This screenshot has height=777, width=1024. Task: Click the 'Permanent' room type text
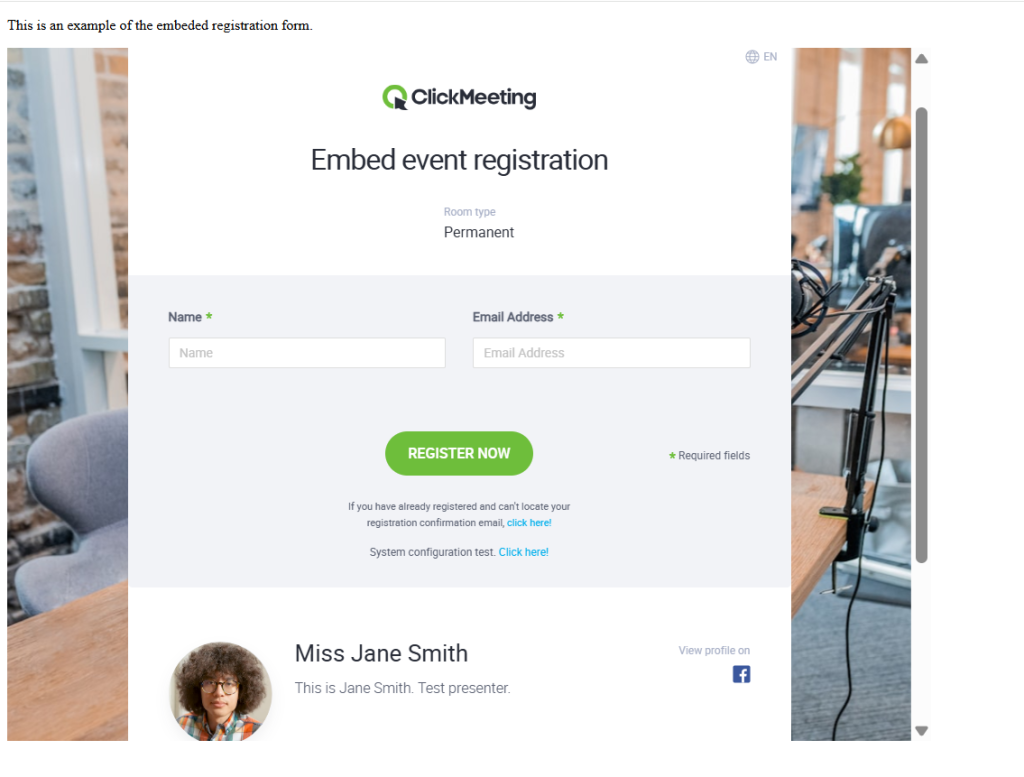coord(479,232)
